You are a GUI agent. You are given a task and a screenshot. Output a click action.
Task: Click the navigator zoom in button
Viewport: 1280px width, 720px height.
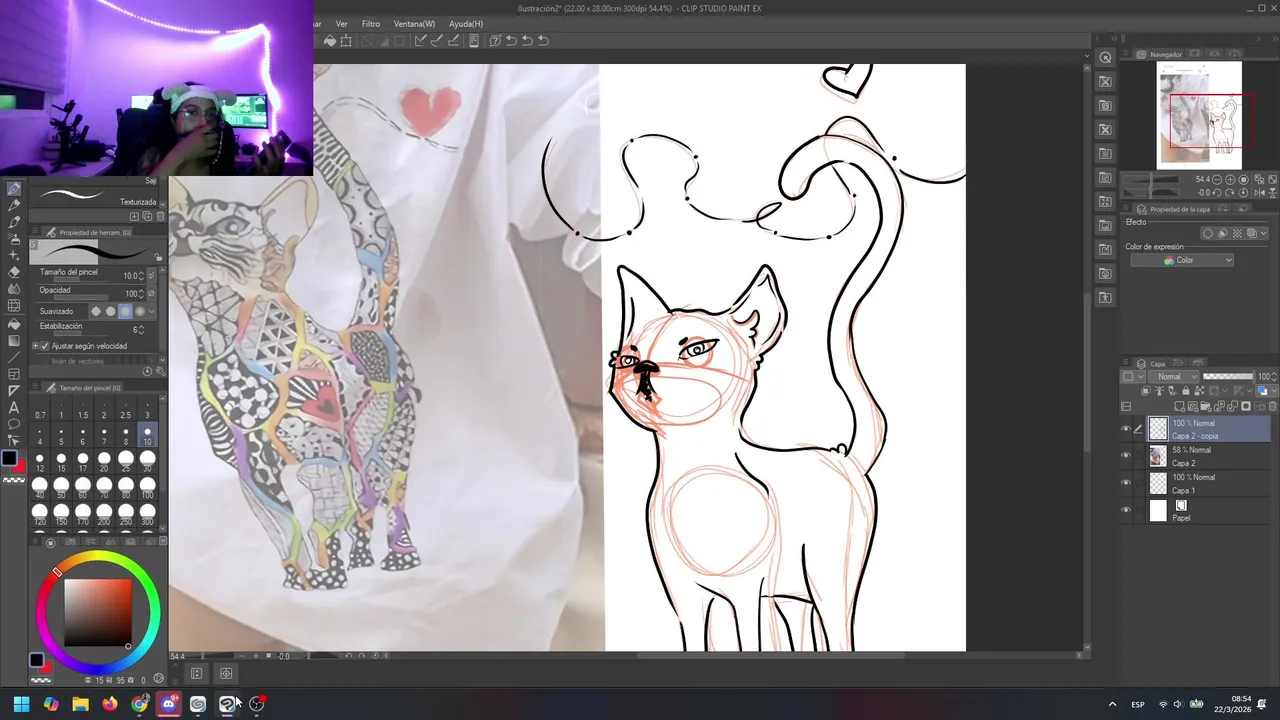[x=1230, y=179]
